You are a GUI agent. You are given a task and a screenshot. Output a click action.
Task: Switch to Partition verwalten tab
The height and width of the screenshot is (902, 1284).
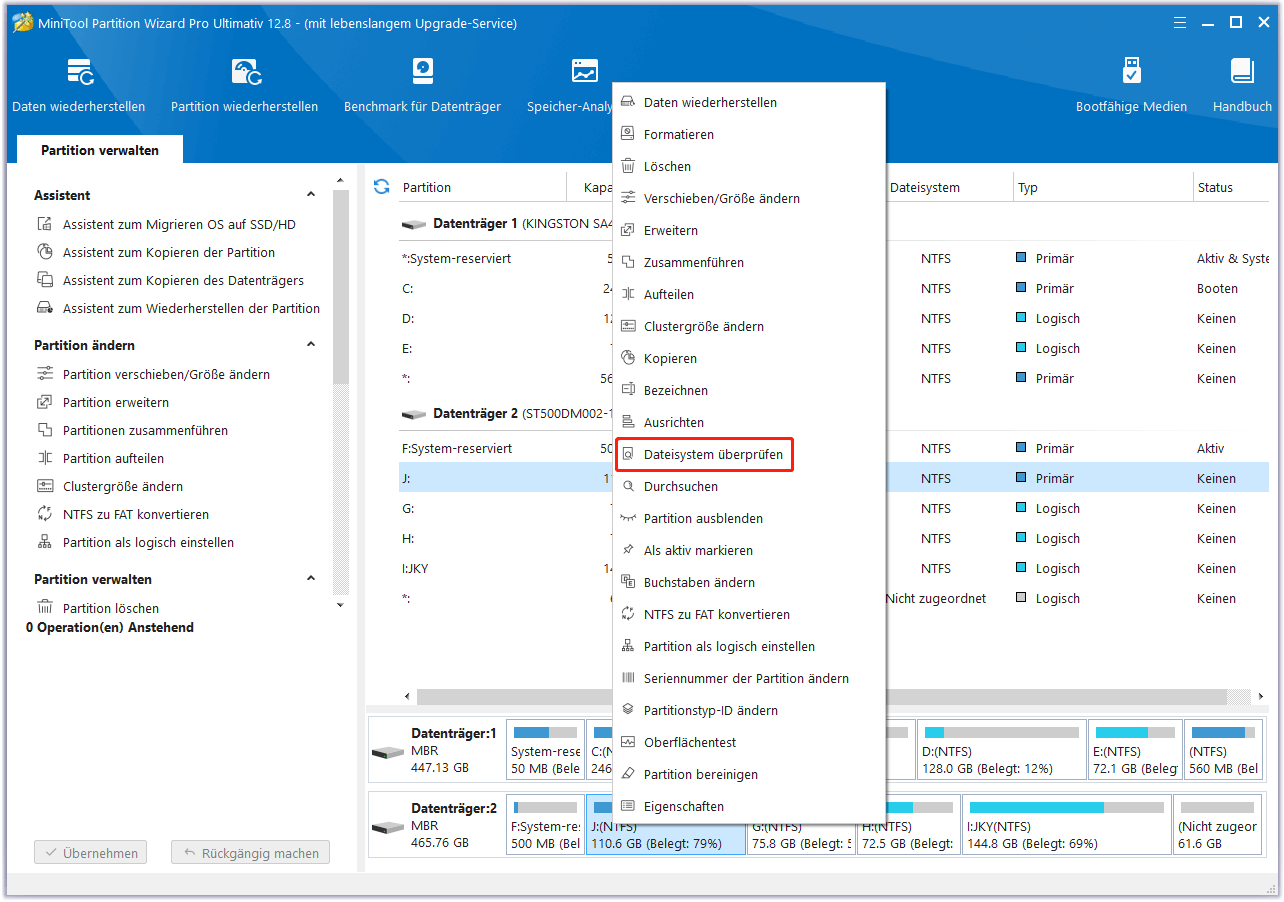click(100, 150)
